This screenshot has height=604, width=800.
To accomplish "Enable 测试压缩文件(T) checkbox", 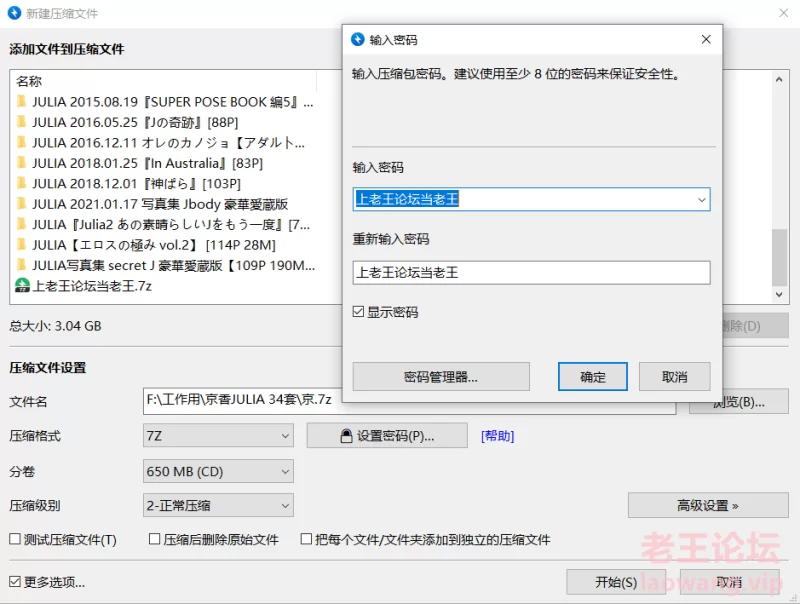I will pyautogui.click(x=15, y=539).
